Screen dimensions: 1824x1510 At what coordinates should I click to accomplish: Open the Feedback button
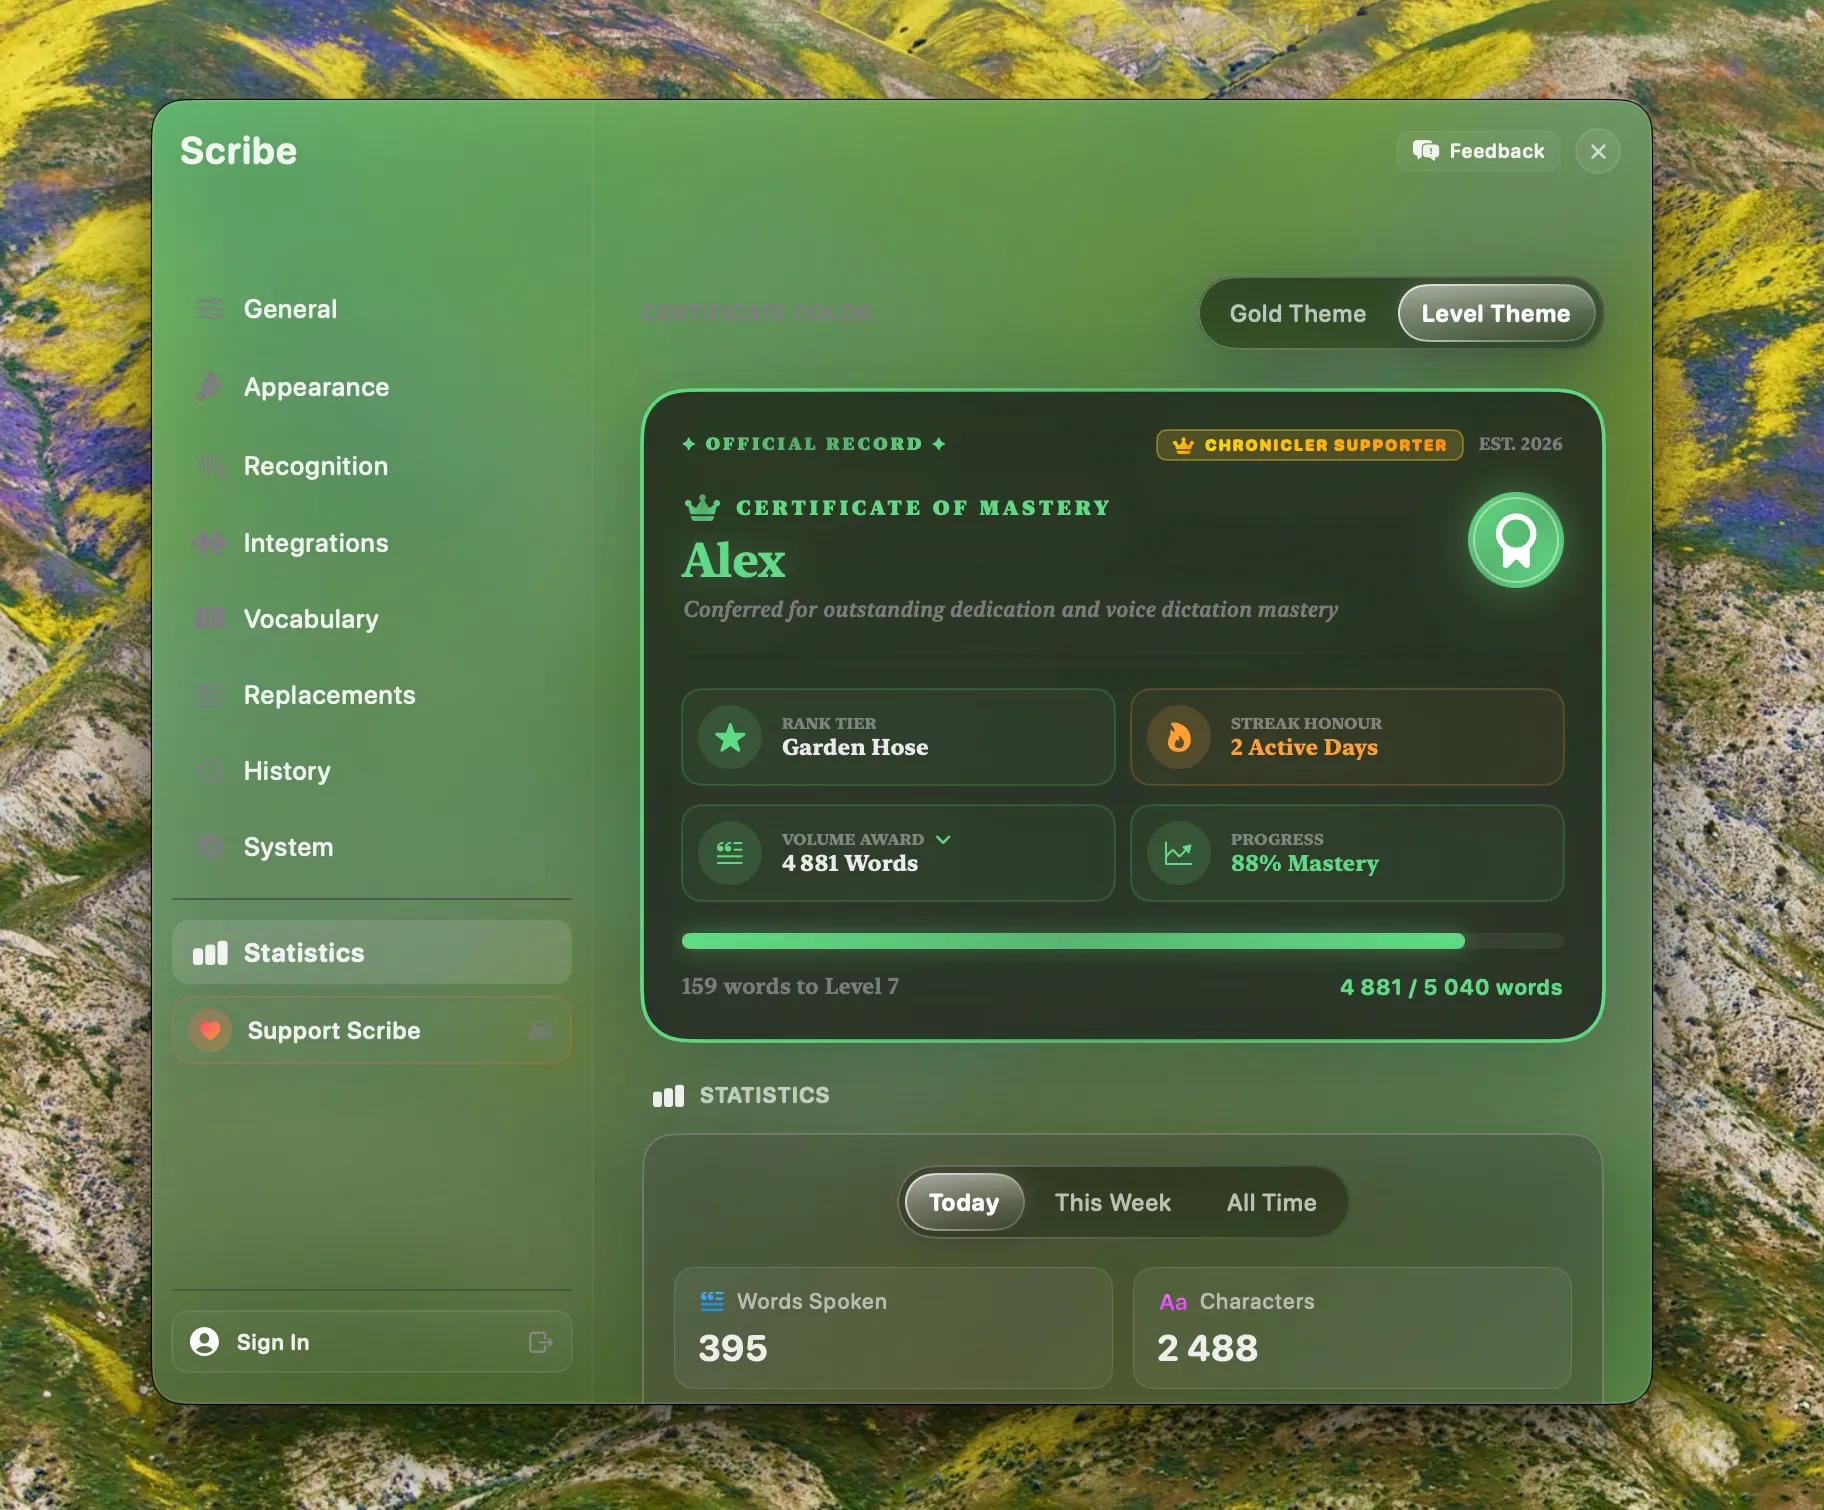click(x=1478, y=151)
